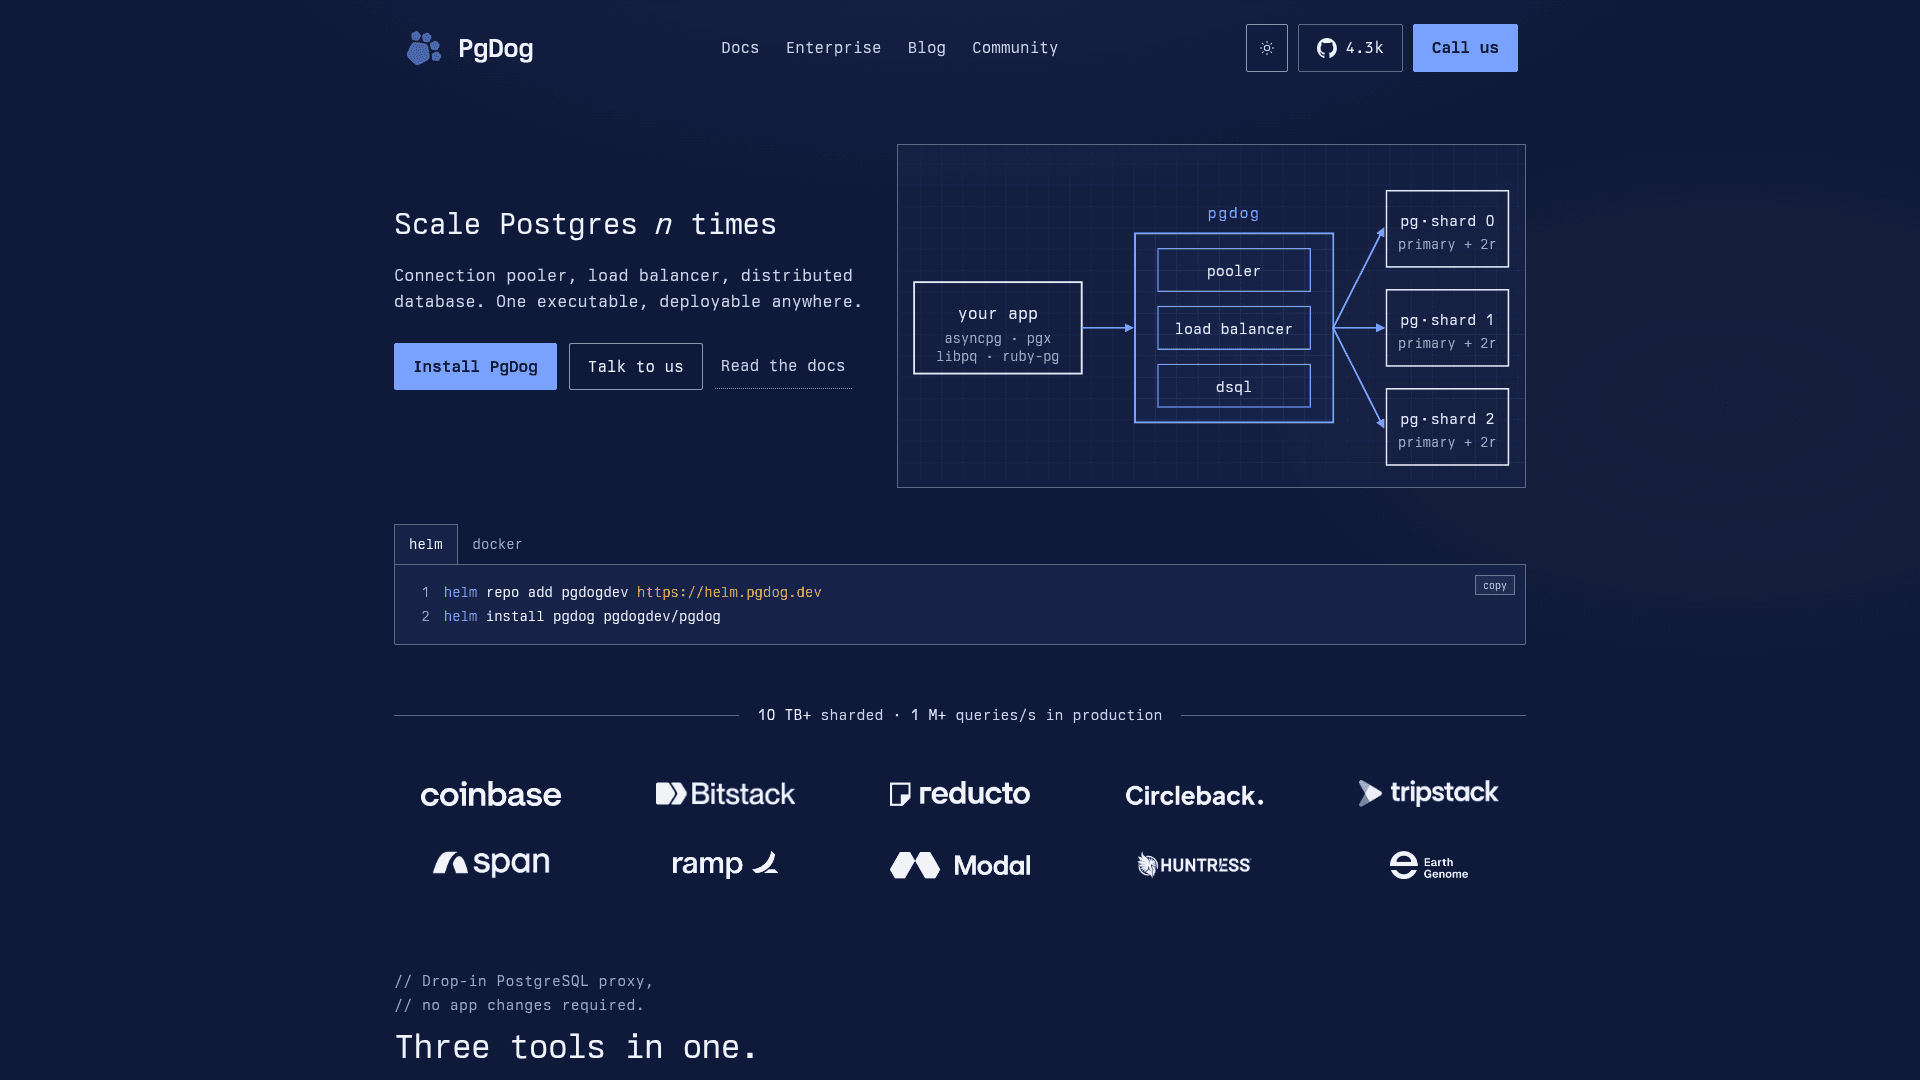Click the https://helm.pgdog.dev URL
The height and width of the screenshot is (1080, 1920).
tap(729, 592)
